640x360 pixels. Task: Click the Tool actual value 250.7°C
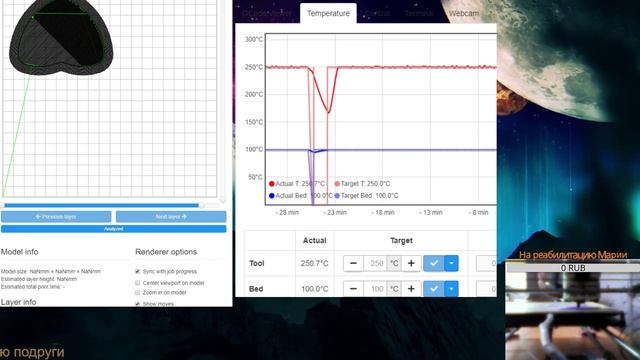point(314,263)
